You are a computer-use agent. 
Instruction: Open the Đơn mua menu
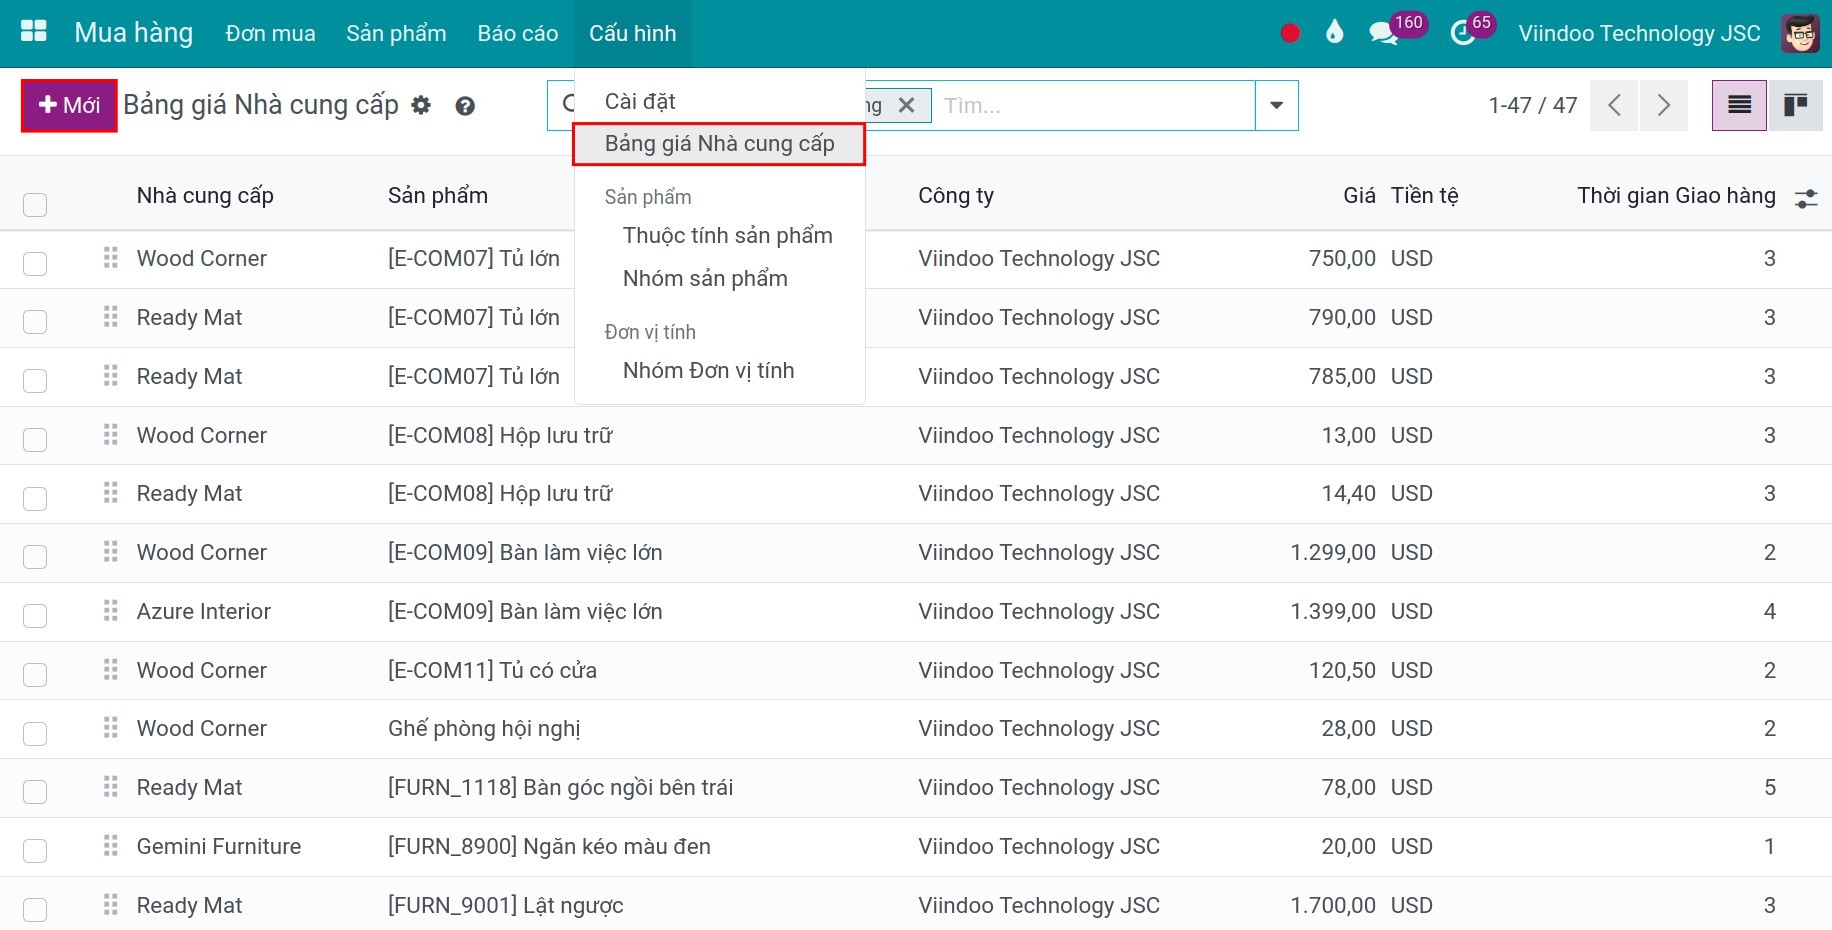270,33
